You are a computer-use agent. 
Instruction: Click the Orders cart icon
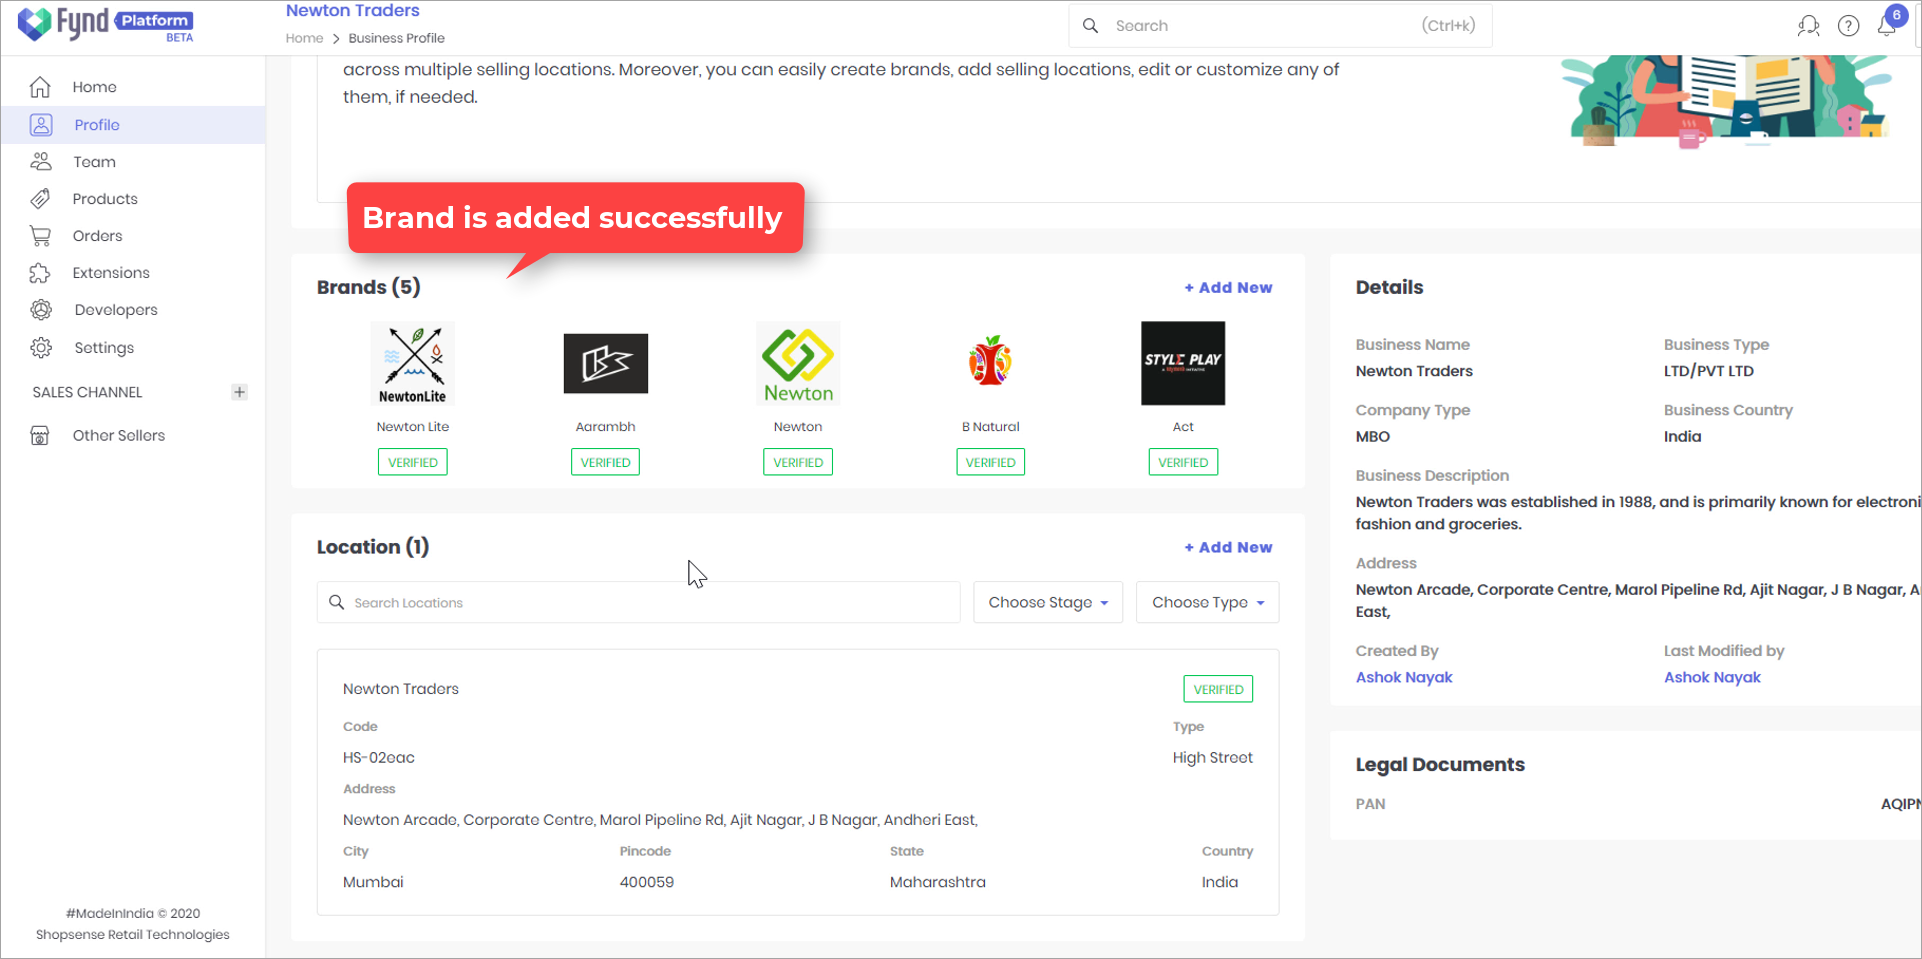[x=40, y=236]
